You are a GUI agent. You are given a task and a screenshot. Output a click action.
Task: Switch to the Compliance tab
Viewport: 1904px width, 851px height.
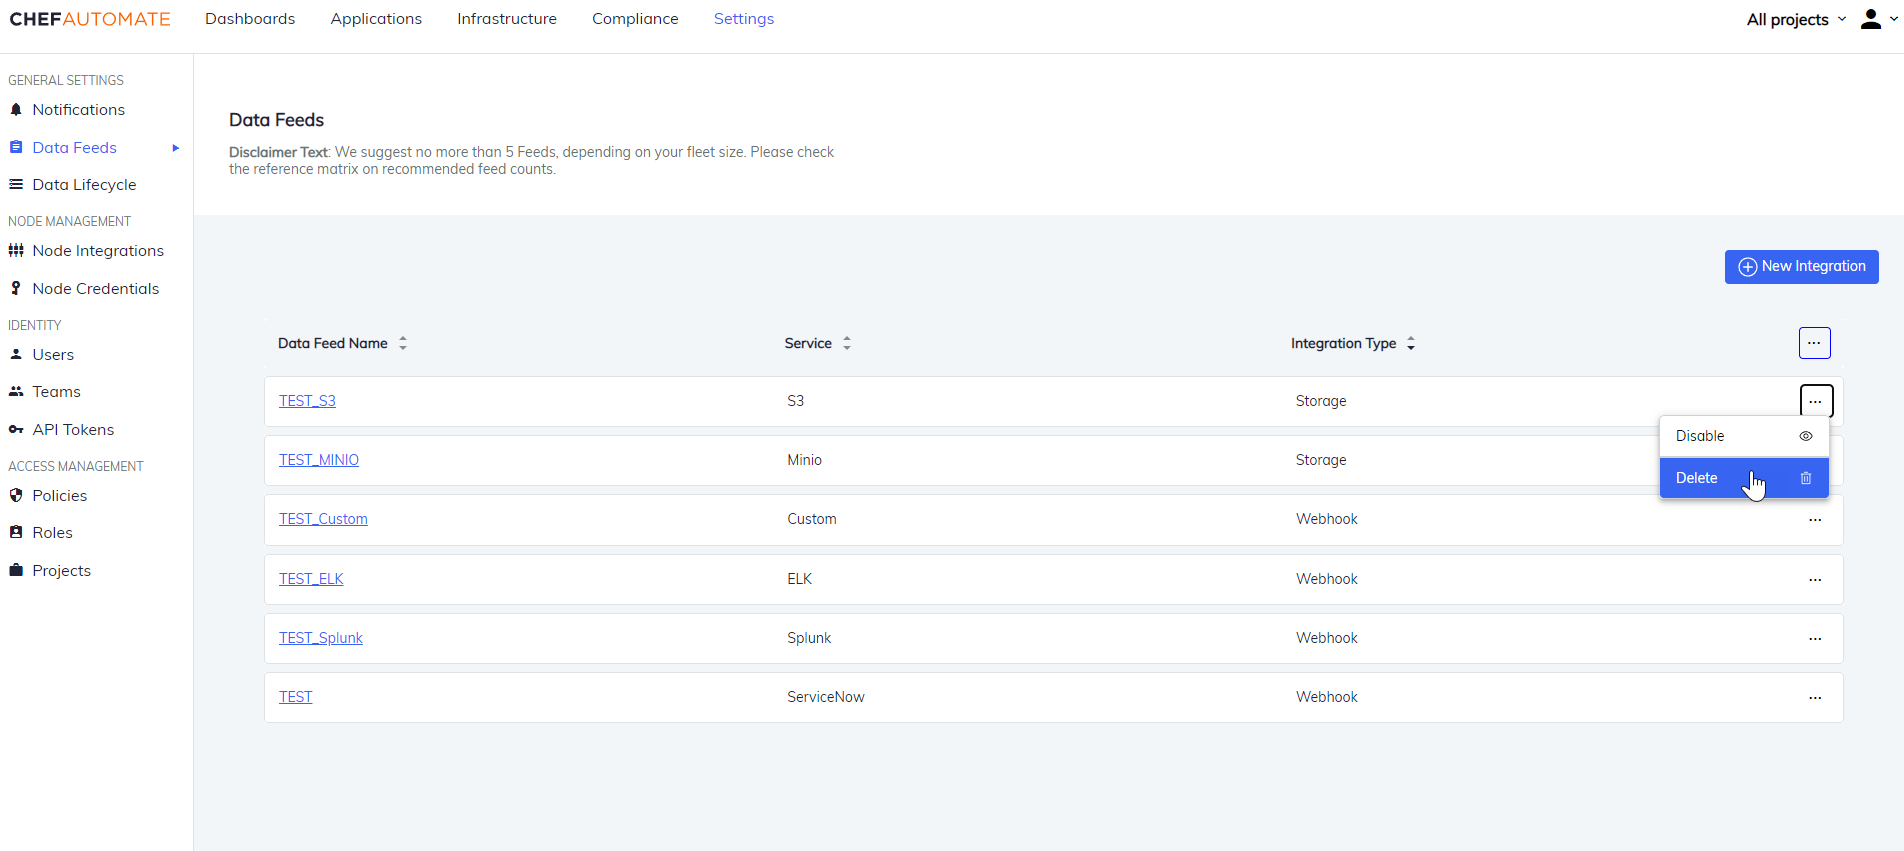635,19
